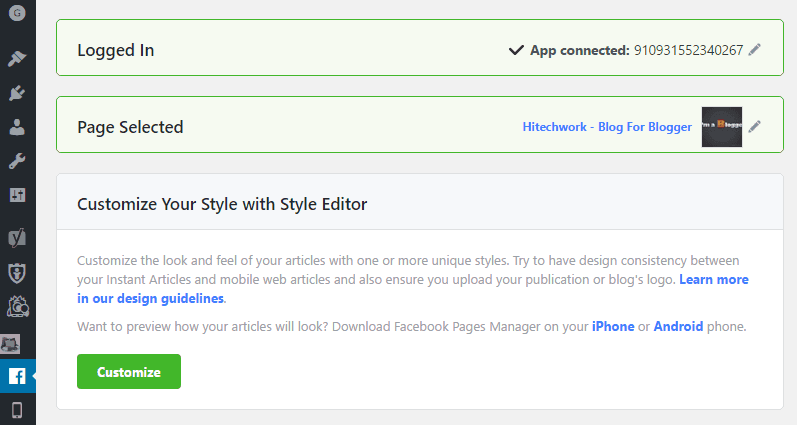Click Customize Your Style with Style Editor heading
This screenshot has width=797, height=425.
coord(222,204)
